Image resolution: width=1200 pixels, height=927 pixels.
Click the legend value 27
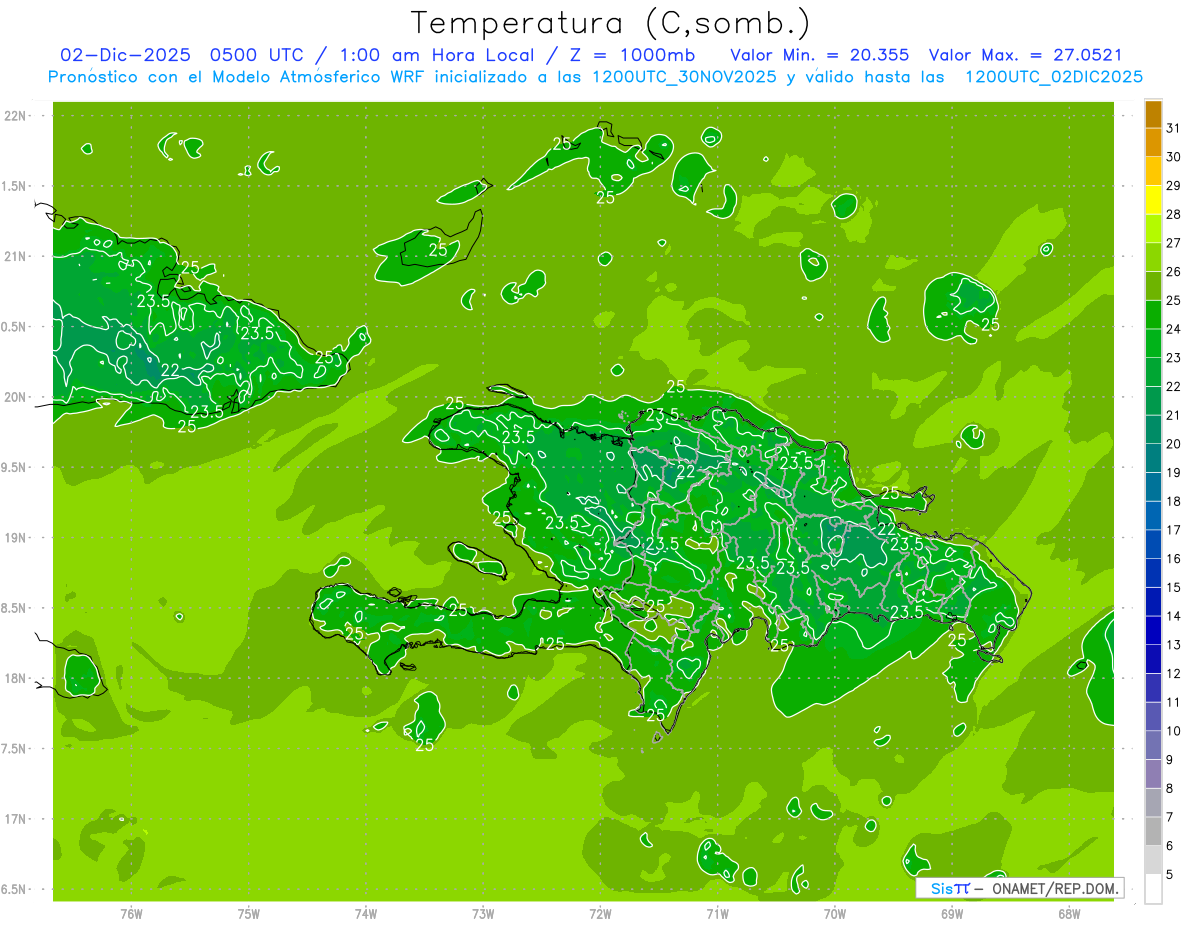(1173, 242)
